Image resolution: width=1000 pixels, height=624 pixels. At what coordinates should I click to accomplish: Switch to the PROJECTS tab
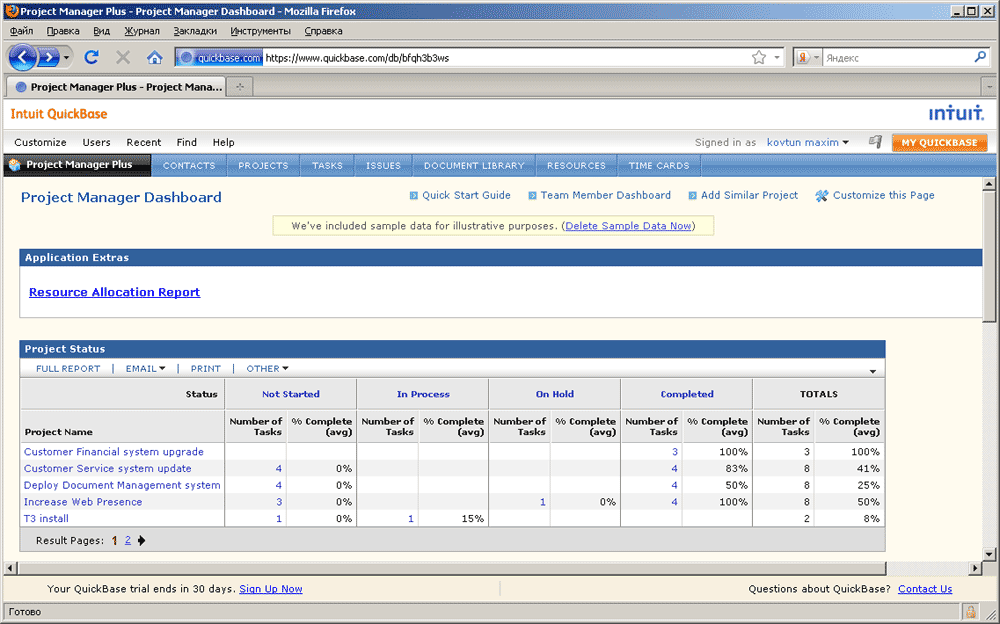click(x=263, y=165)
